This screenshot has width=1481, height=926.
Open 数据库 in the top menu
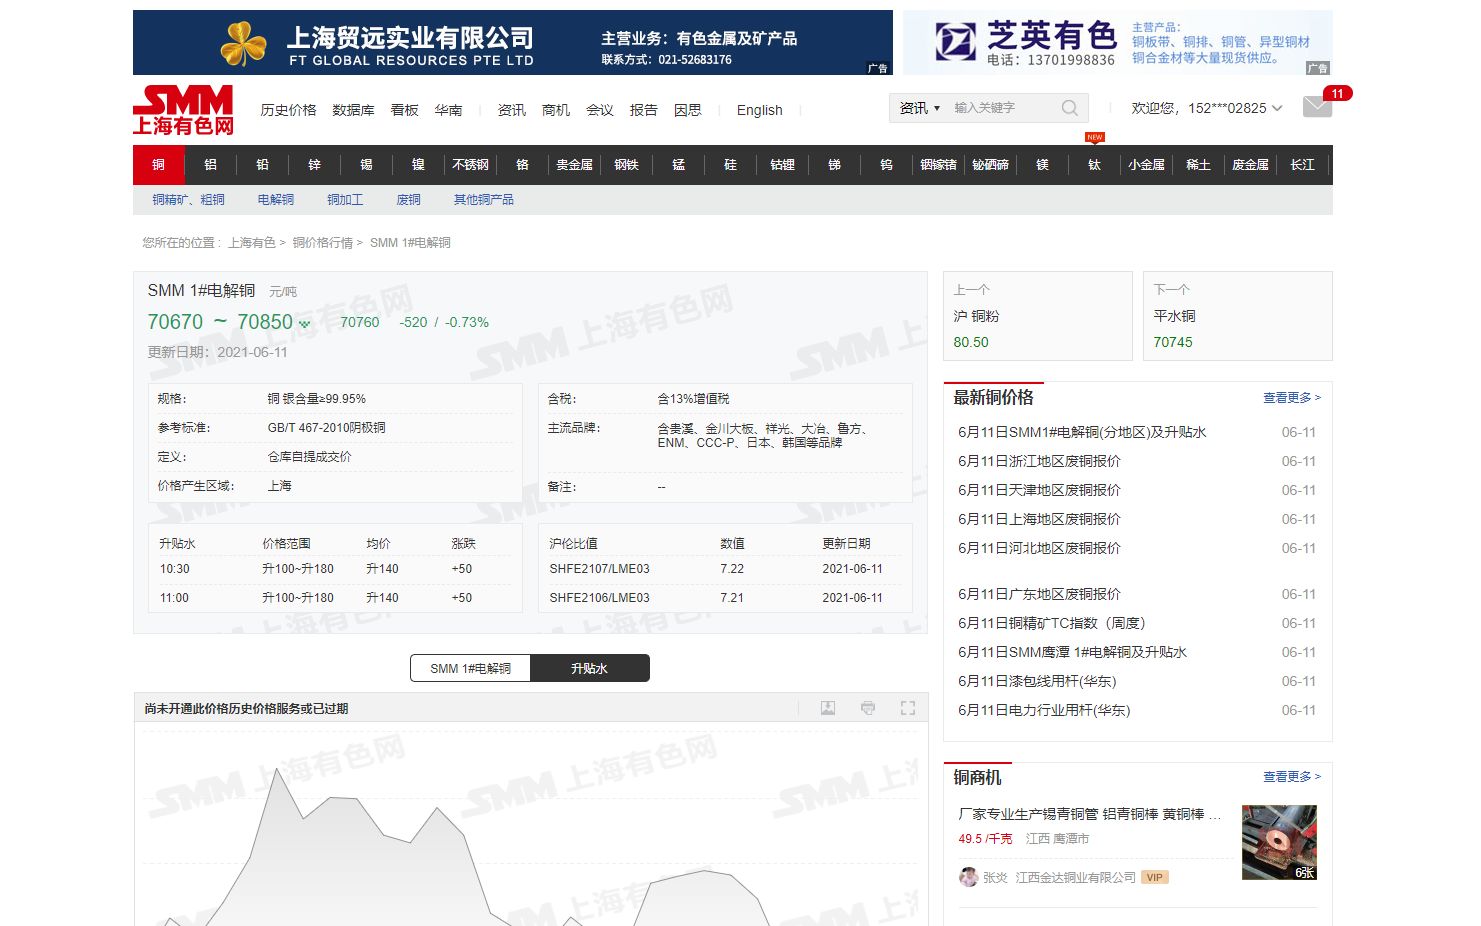click(354, 110)
